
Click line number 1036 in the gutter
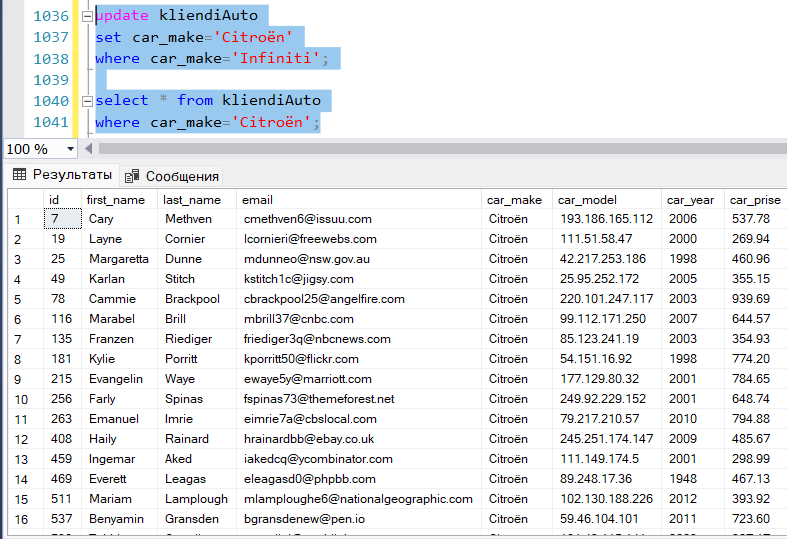[x=51, y=17]
